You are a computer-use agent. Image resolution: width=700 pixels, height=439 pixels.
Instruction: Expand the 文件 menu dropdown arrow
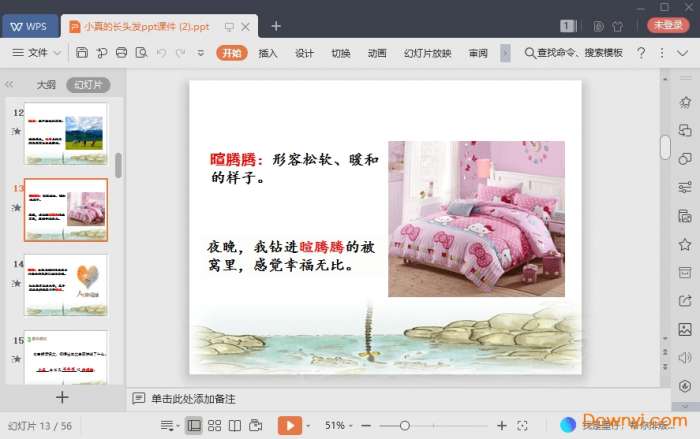point(58,53)
